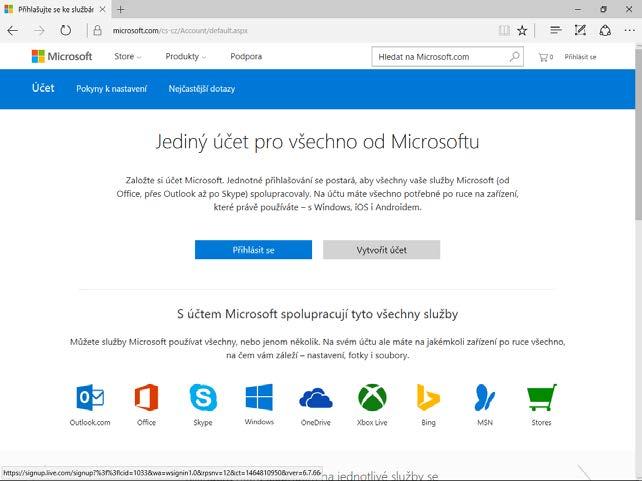Add page to favorites with star icon
The image size is (642, 481).
pyautogui.click(x=522, y=30)
